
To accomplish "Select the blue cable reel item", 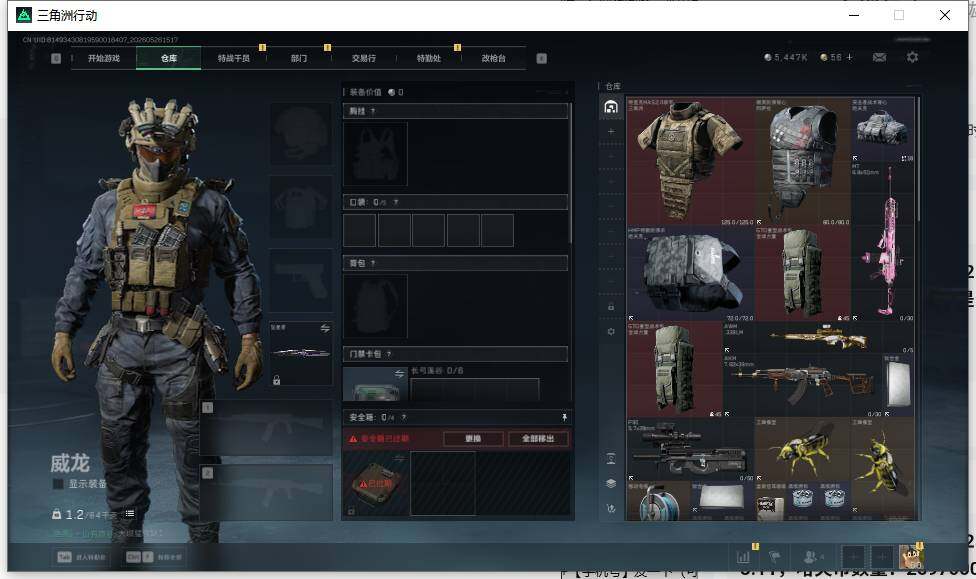I will pyautogui.click(x=659, y=501).
